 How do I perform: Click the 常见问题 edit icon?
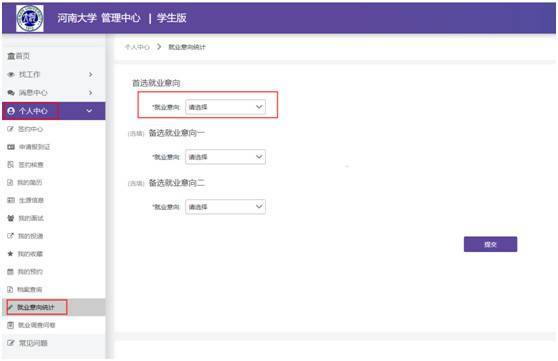tap(11, 343)
